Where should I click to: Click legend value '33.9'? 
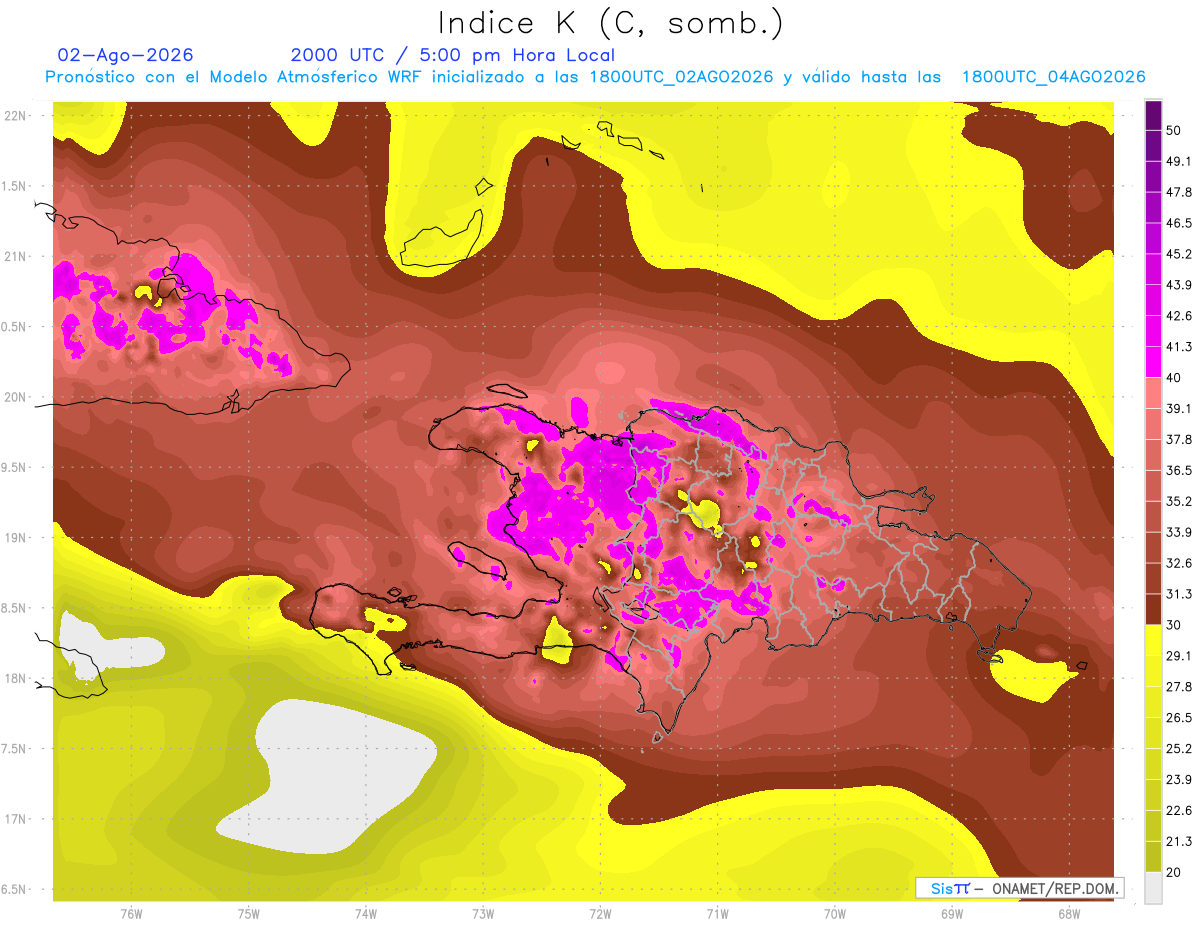click(x=1181, y=532)
